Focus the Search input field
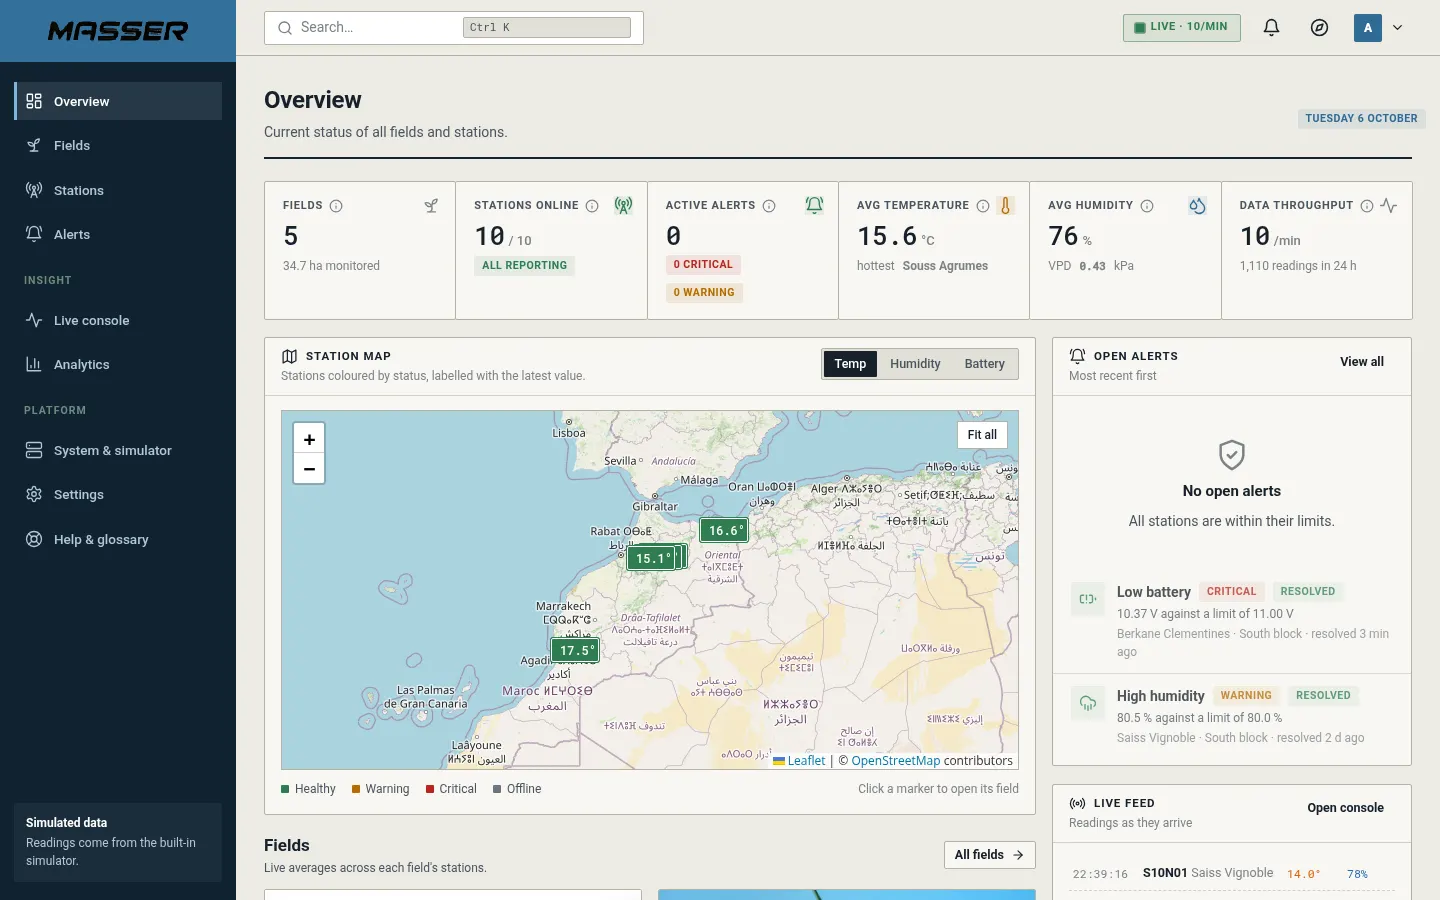Viewport: 1440px width, 900px height. [x=454, y=28]
